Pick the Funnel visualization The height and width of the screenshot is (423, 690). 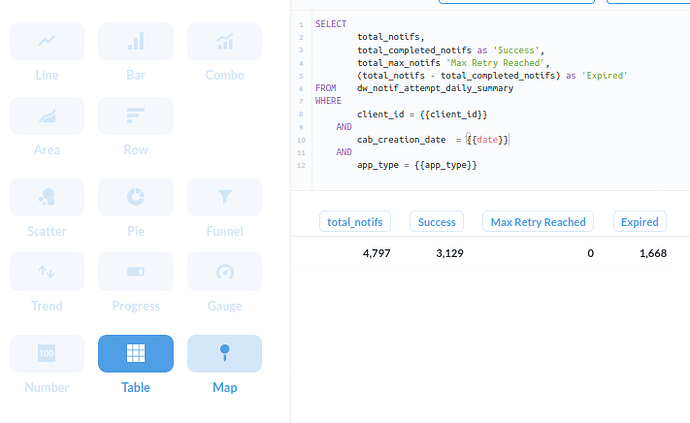tap(224, 197)
